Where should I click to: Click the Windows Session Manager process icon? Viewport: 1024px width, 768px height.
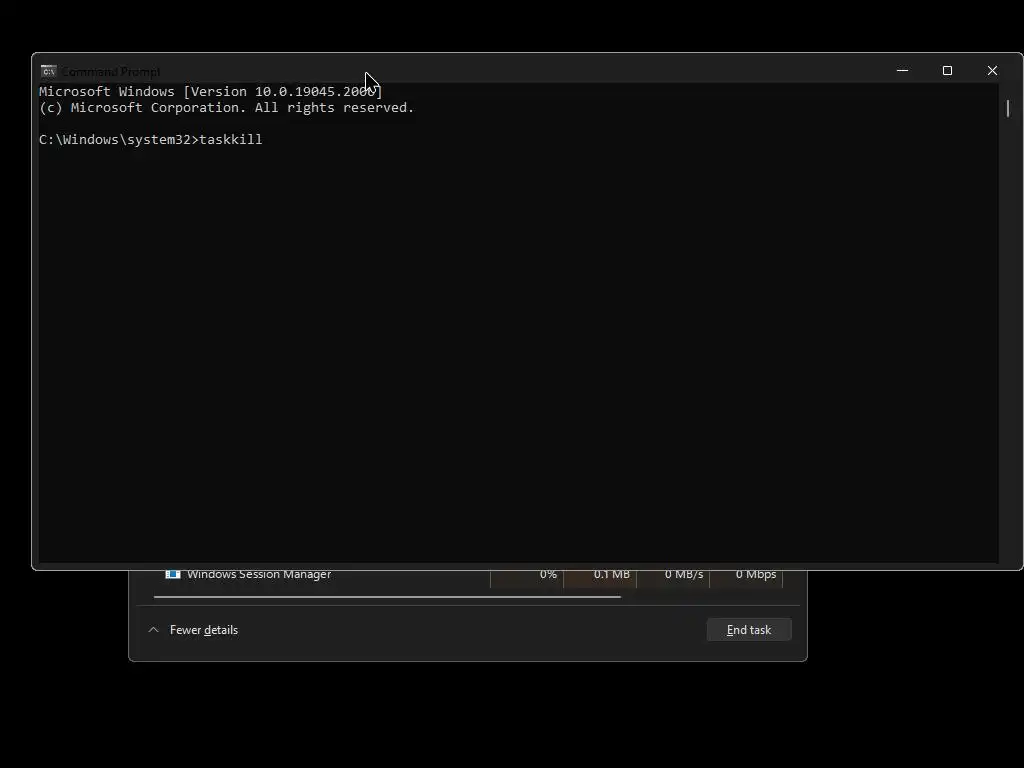tap(172, 575)
